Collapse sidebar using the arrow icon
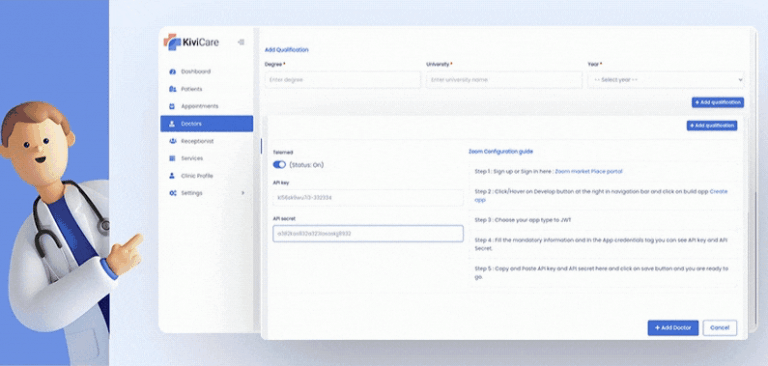 point(240,42)
